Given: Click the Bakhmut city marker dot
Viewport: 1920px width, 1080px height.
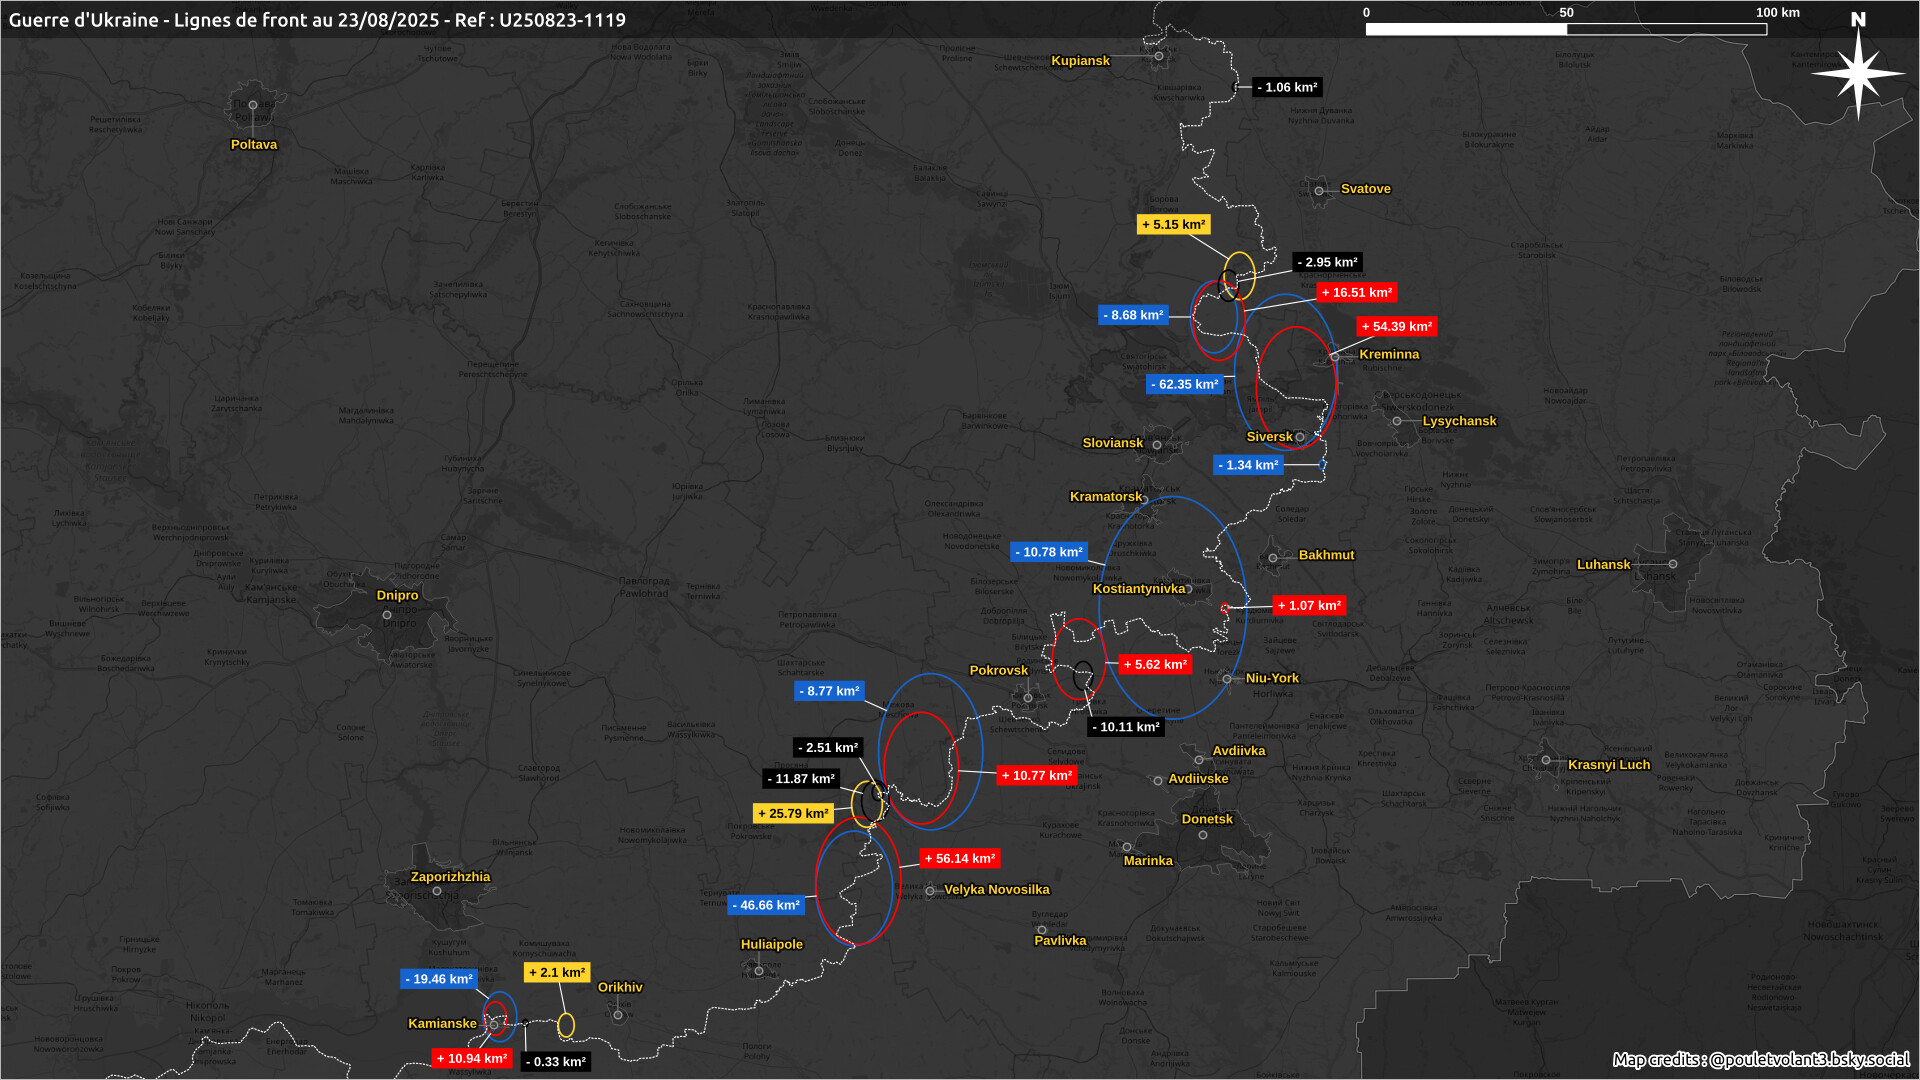Looking at the screenshot, I should (x=1273, y=558).
